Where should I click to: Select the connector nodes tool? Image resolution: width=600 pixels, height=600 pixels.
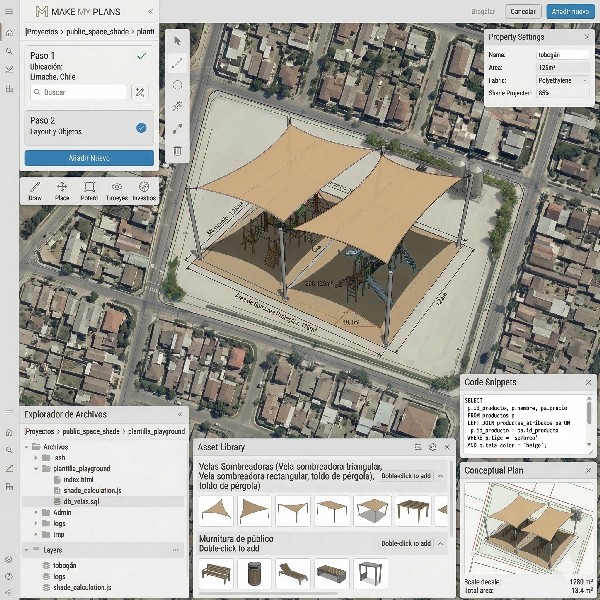click(177, 129)
